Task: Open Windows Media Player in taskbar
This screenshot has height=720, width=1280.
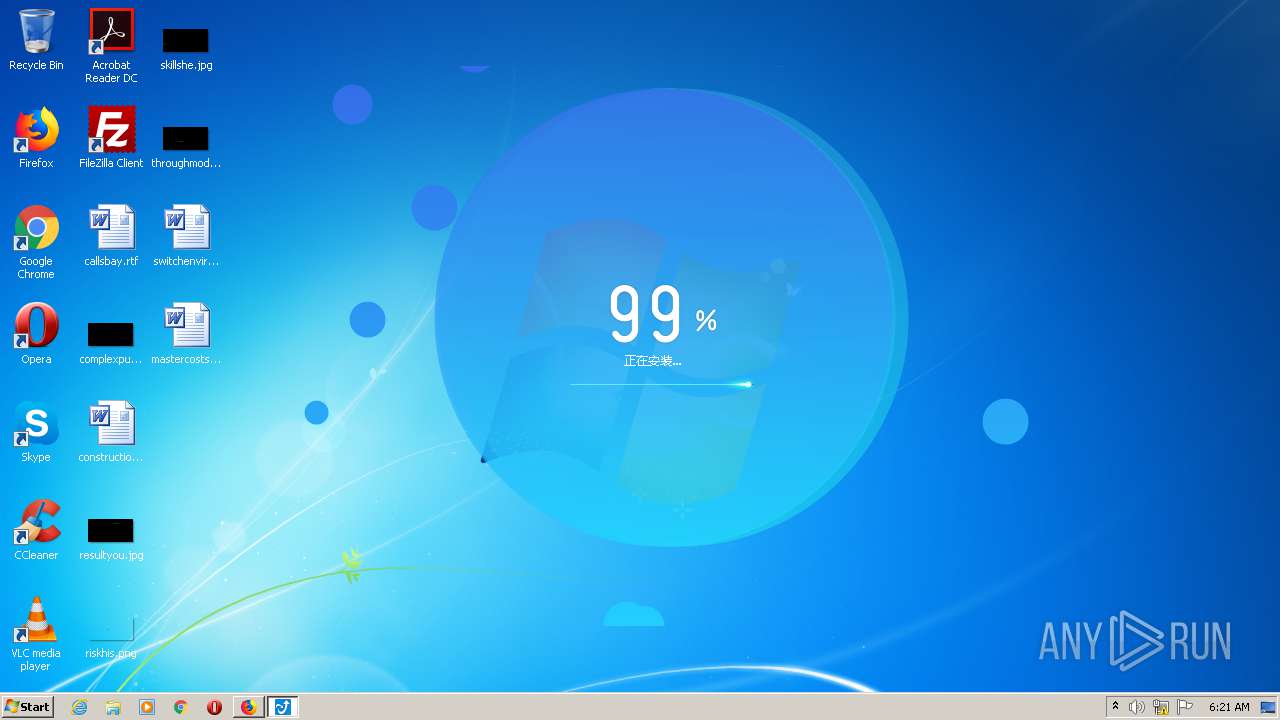Action: coord(147,707)
